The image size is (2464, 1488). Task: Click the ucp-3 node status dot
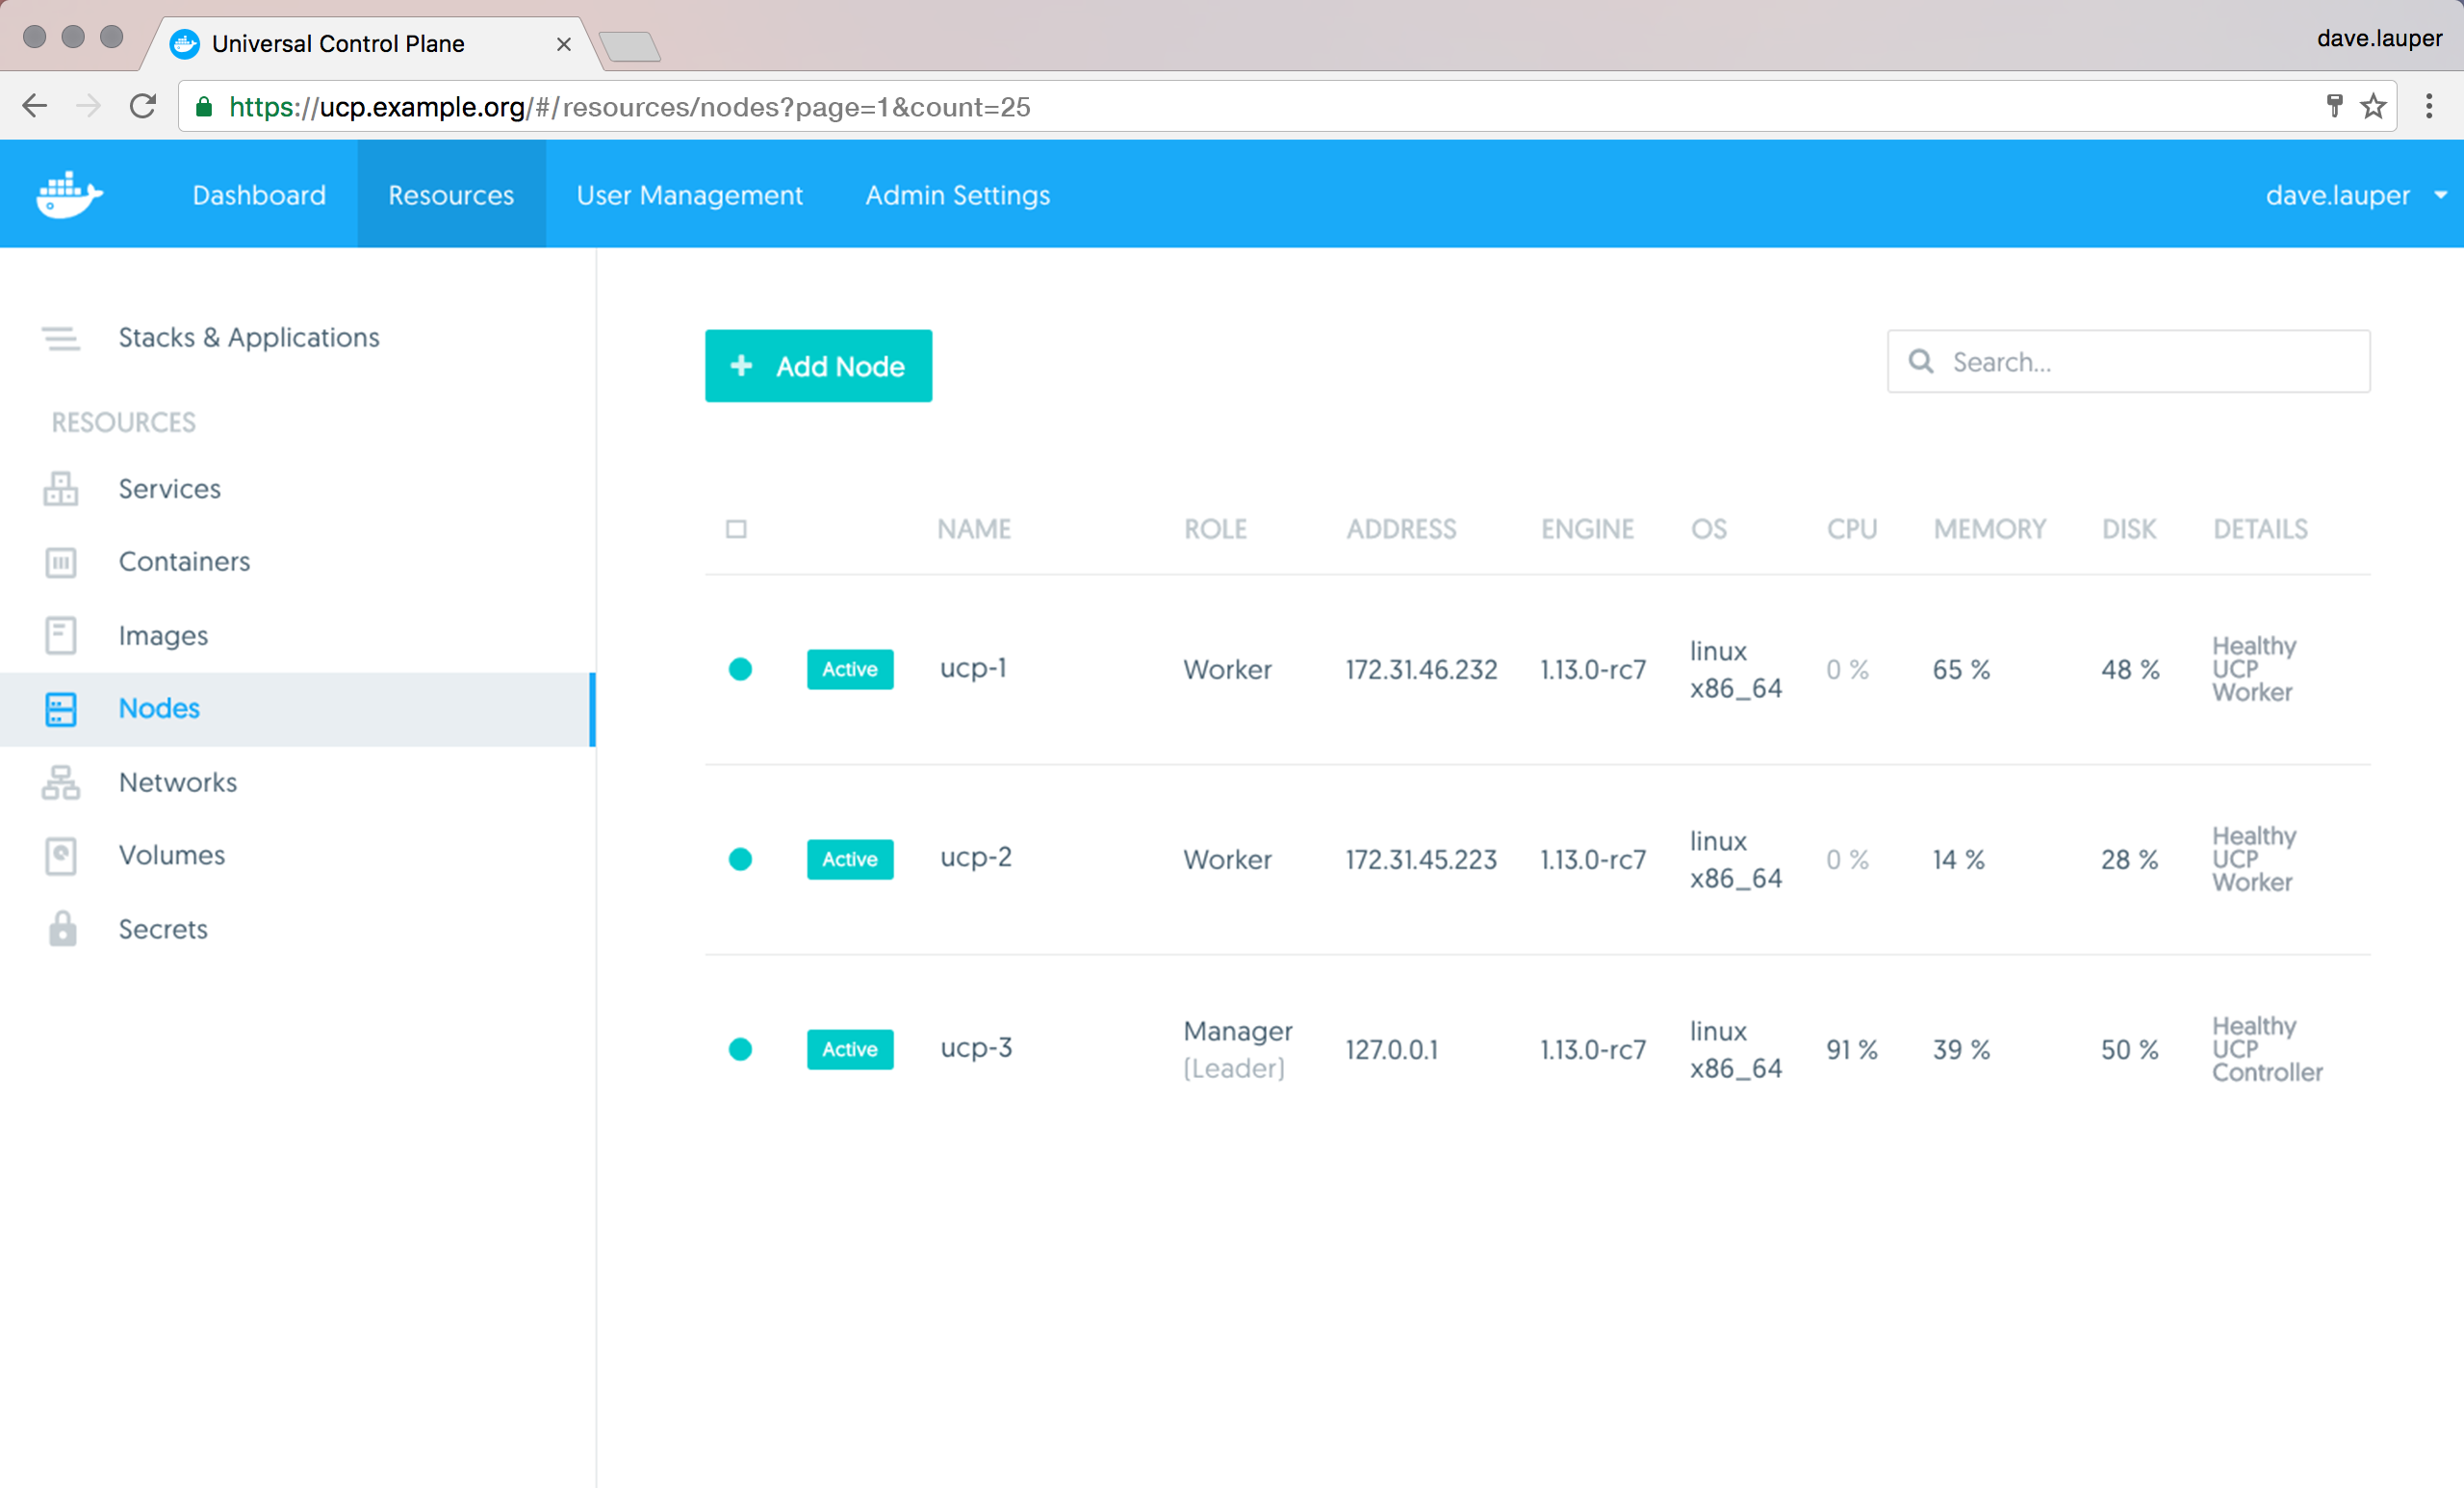740,1049
